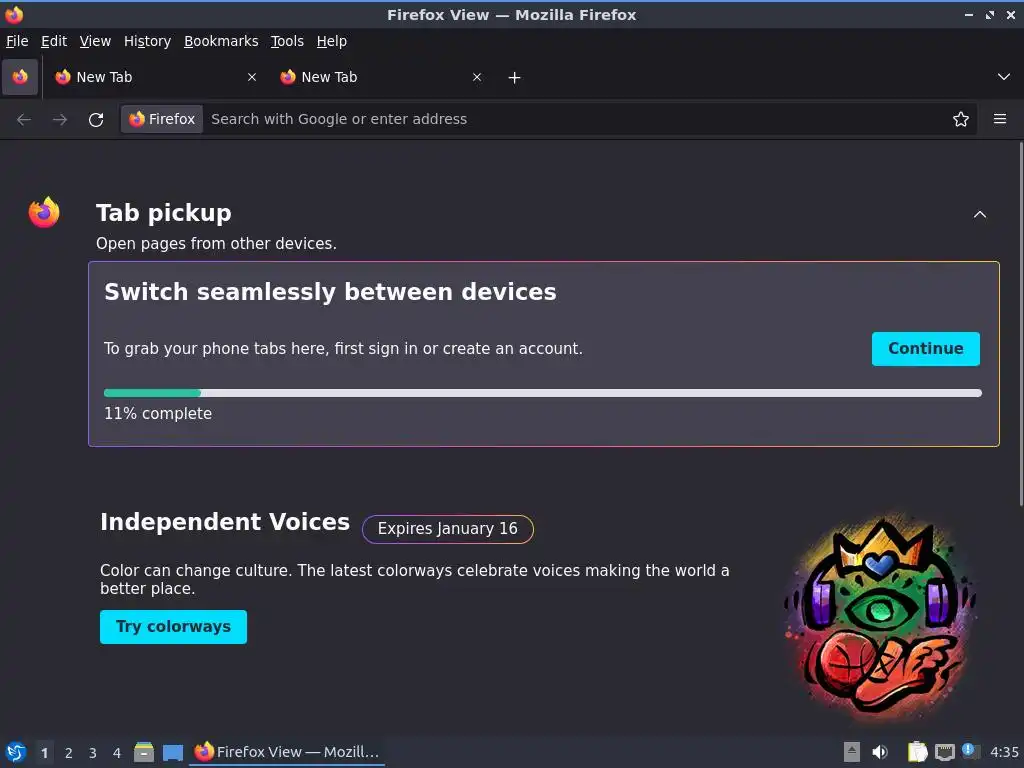1024x768 pixels.
Task: Open the list all tabs dropdown
Action: (1004, 77)
